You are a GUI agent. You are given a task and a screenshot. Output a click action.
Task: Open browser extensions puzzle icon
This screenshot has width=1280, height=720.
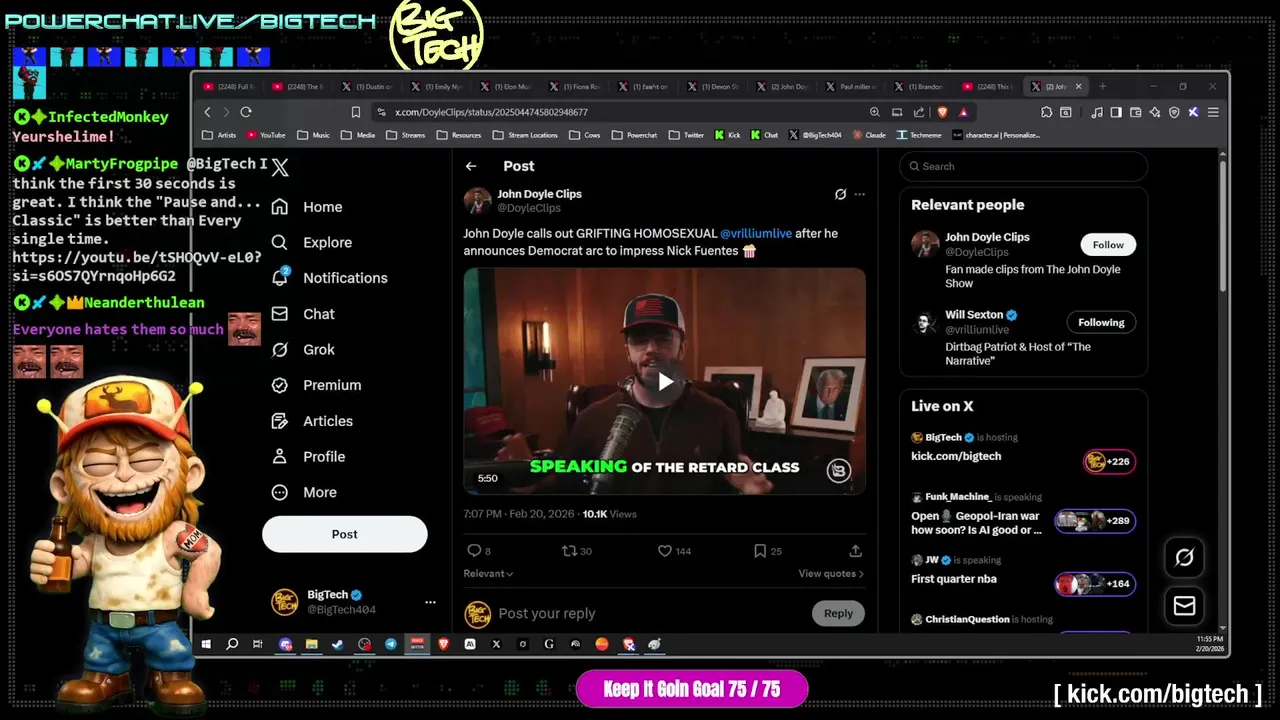[x=1048, y=112]
